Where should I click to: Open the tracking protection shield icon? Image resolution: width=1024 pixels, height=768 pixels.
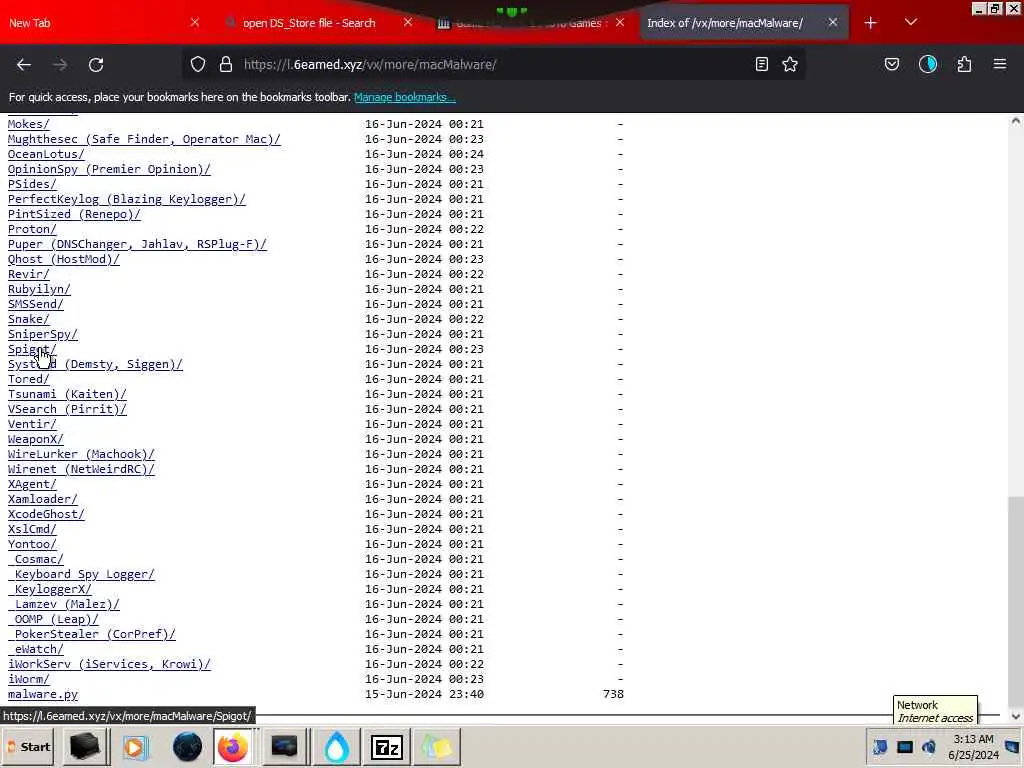click(198, 64)
